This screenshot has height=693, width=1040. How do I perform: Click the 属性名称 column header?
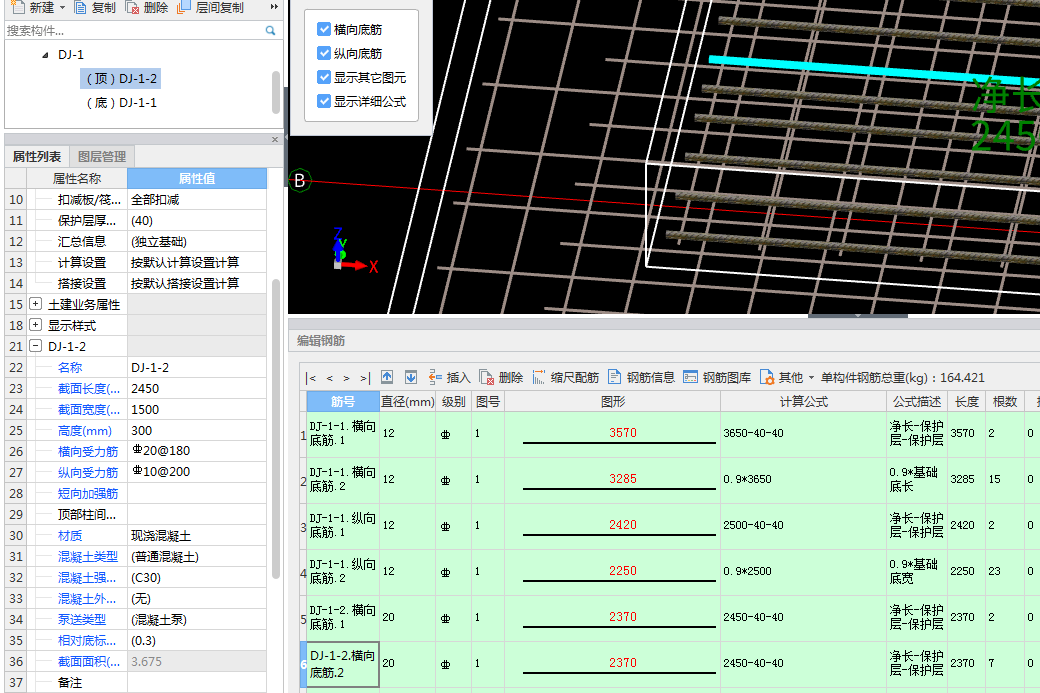click(77, 178)
